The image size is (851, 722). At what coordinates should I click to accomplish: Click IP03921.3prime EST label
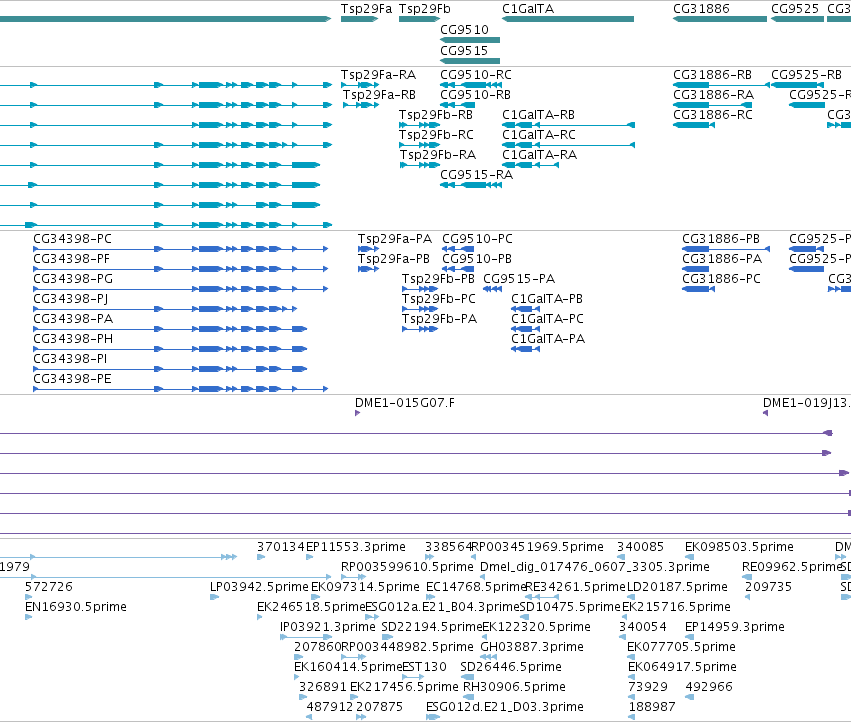(x=328, y=627)
